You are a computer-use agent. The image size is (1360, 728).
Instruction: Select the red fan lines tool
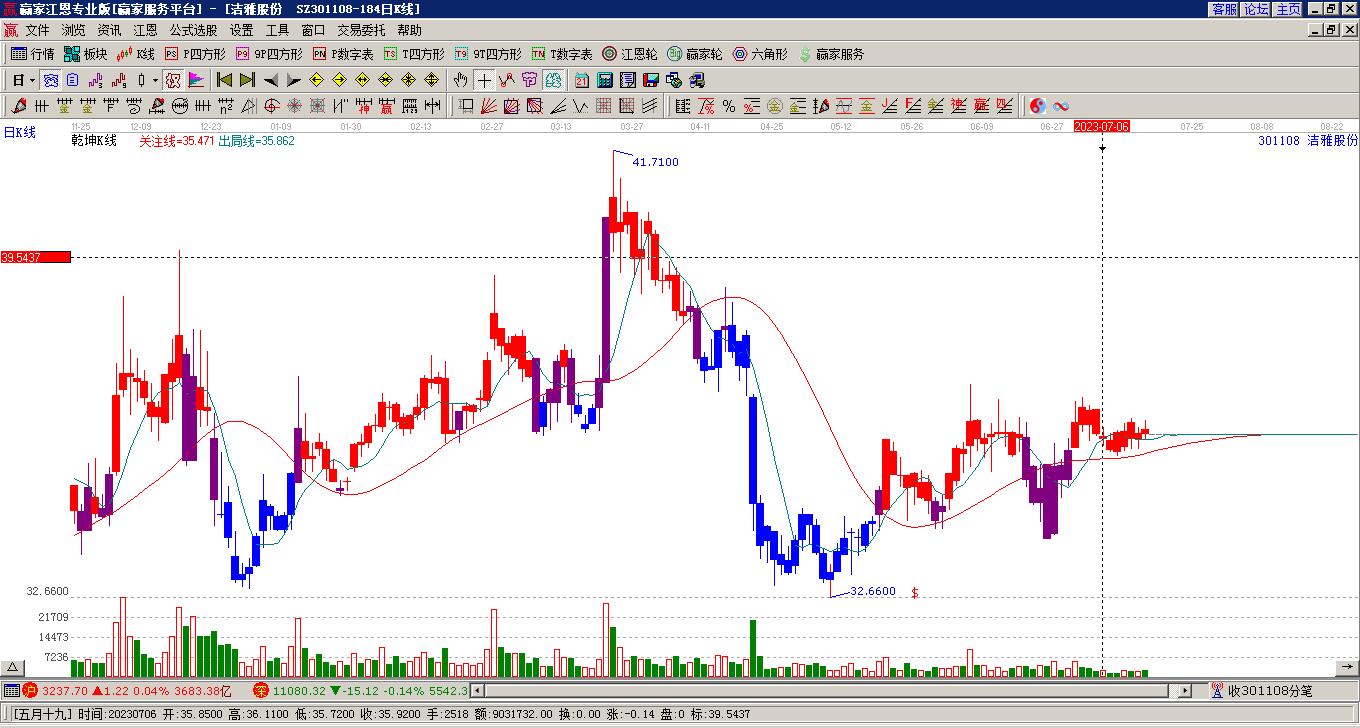(488, 106)
